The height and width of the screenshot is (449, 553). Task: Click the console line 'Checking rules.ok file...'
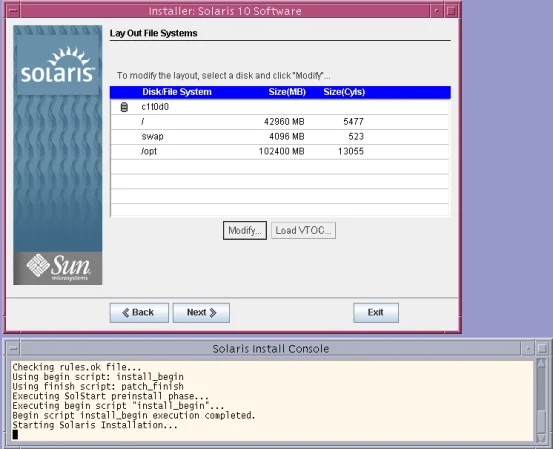pyautogui.click(x=77, y=367)
